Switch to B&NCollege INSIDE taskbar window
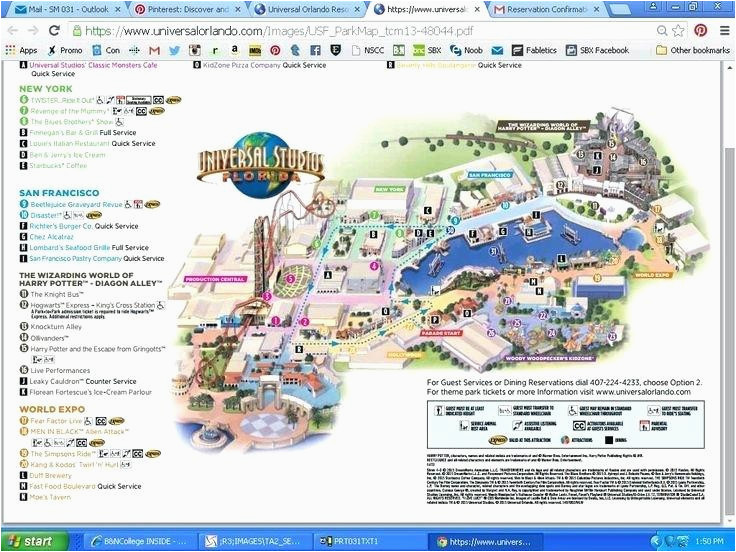The height and width of the screenshot is (552, 736). click(140, 541)
